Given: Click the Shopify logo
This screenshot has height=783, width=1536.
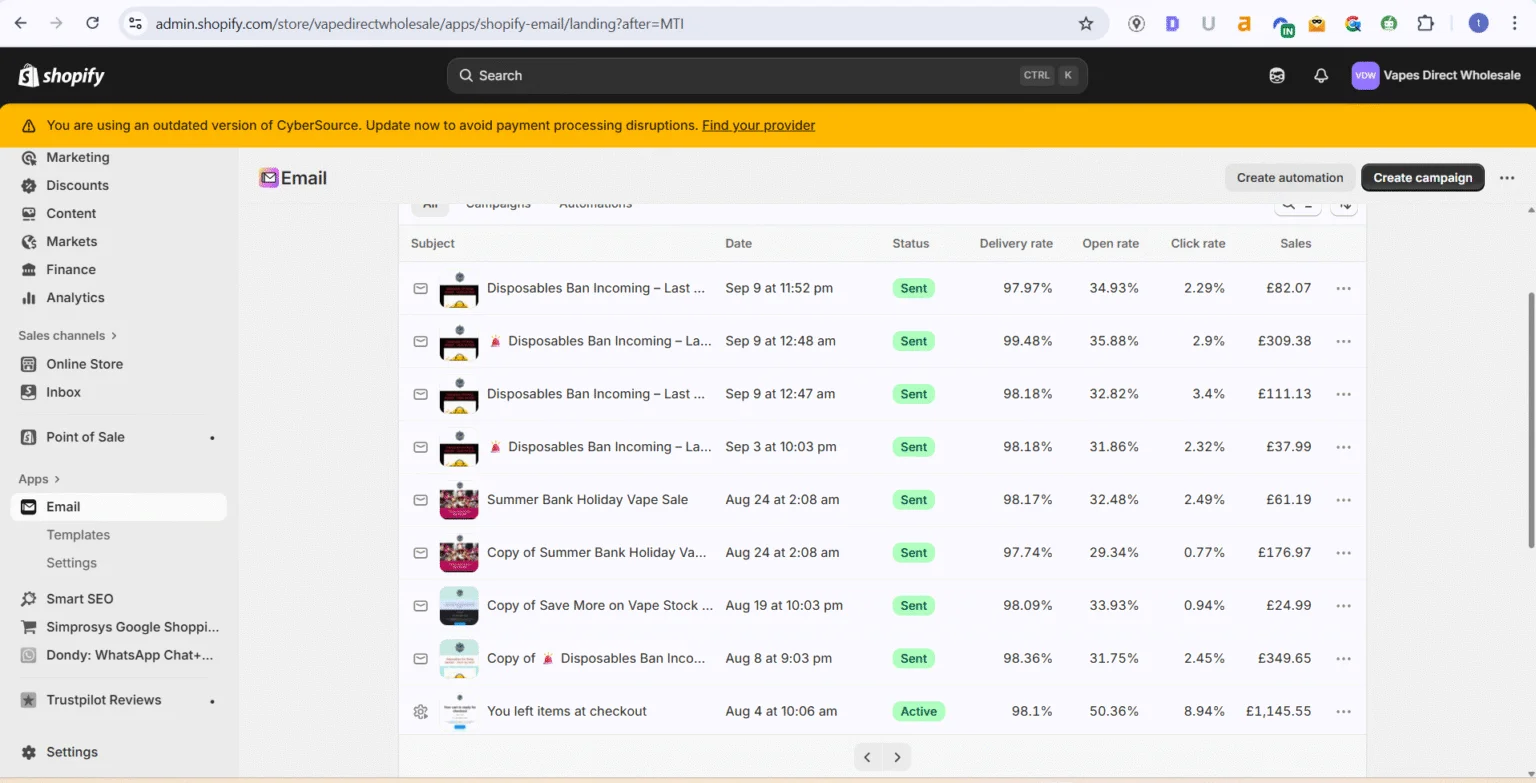Looking at the screenshot, I should click(61, 76).
